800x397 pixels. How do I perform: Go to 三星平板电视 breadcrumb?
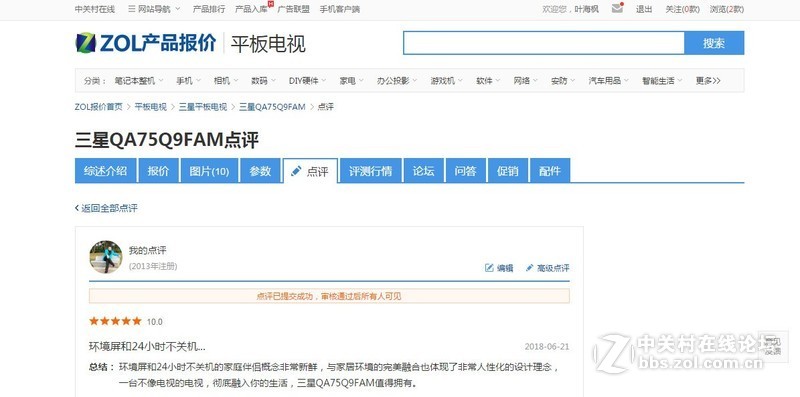(x=203, y=107)
